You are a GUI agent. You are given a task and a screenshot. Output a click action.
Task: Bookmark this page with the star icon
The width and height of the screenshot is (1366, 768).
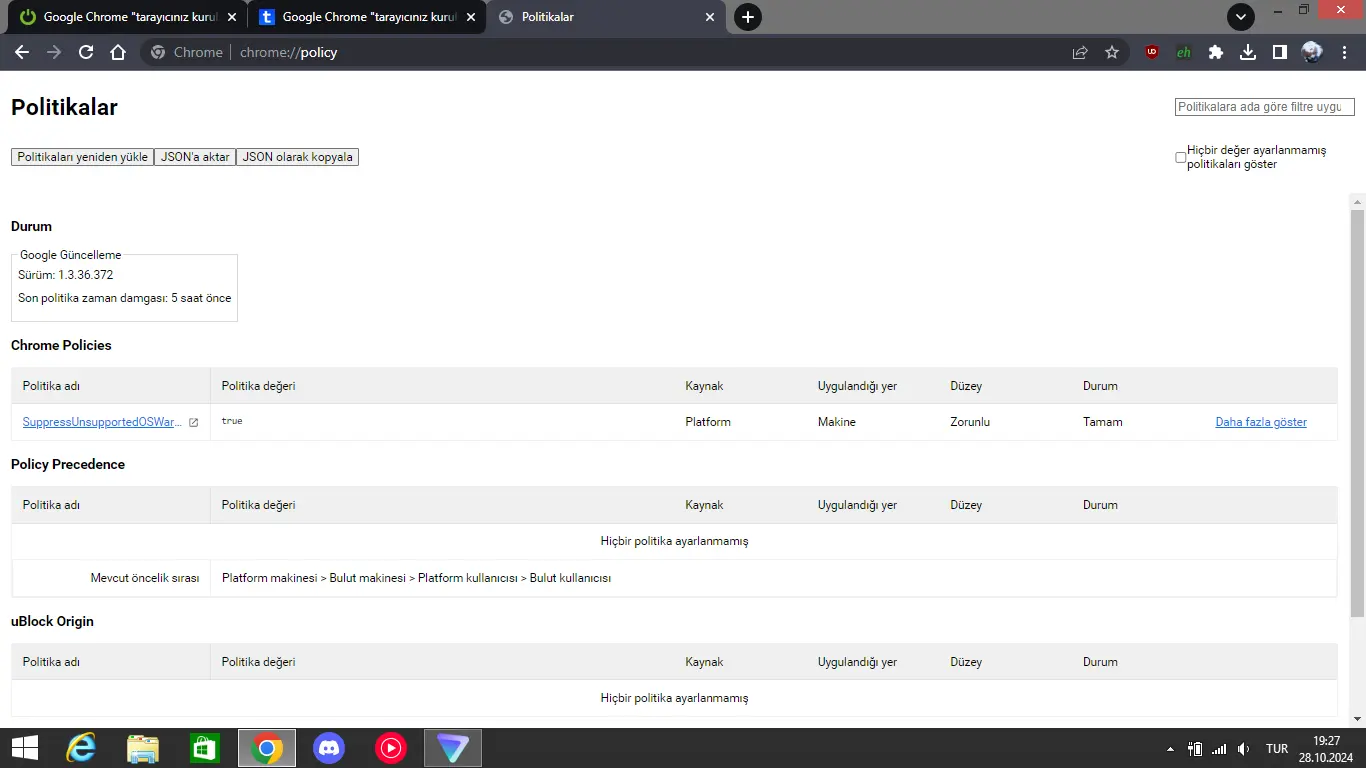(x=1112, y=52)
